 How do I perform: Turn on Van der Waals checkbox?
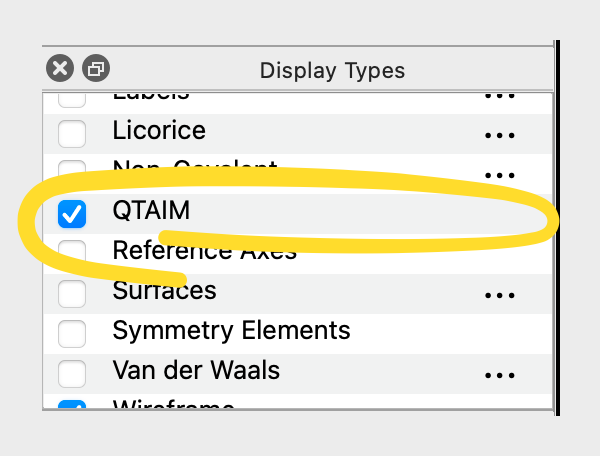pyautogui.click(x=72, y=374)
